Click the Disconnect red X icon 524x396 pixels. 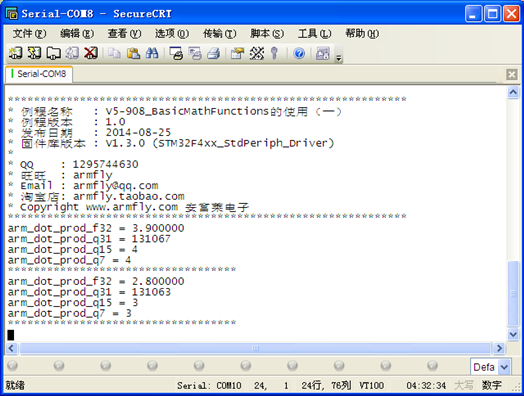pos(91,53)
